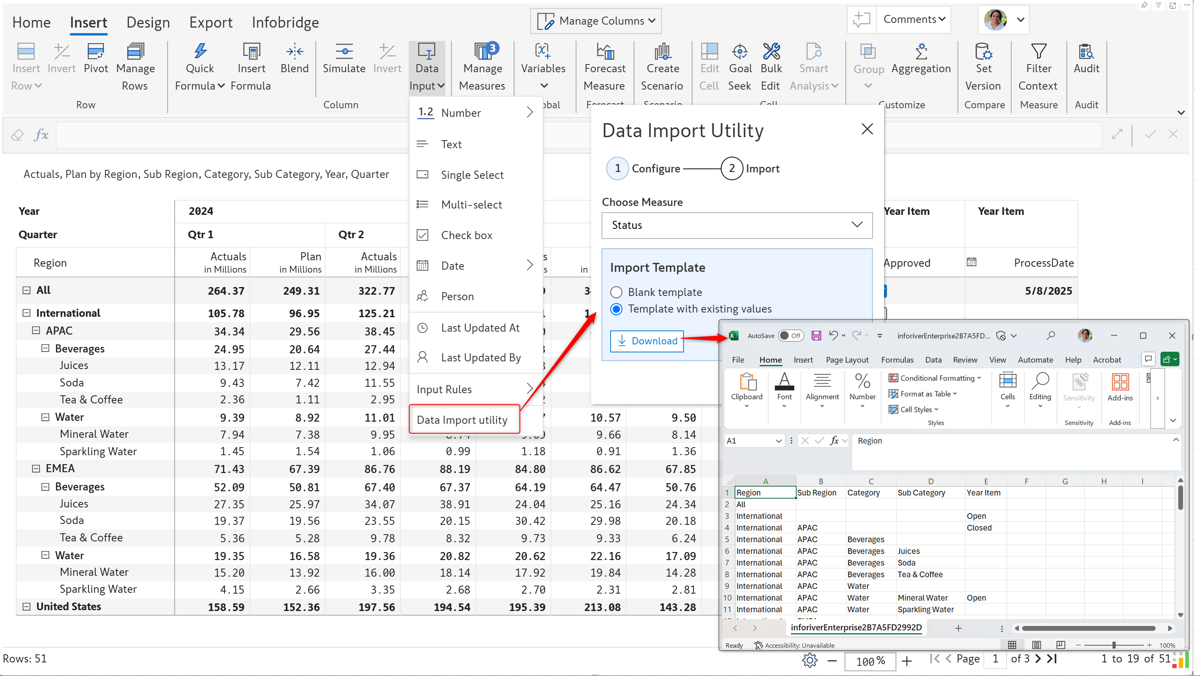Choose Template with existing values option

tap(616, 309)
